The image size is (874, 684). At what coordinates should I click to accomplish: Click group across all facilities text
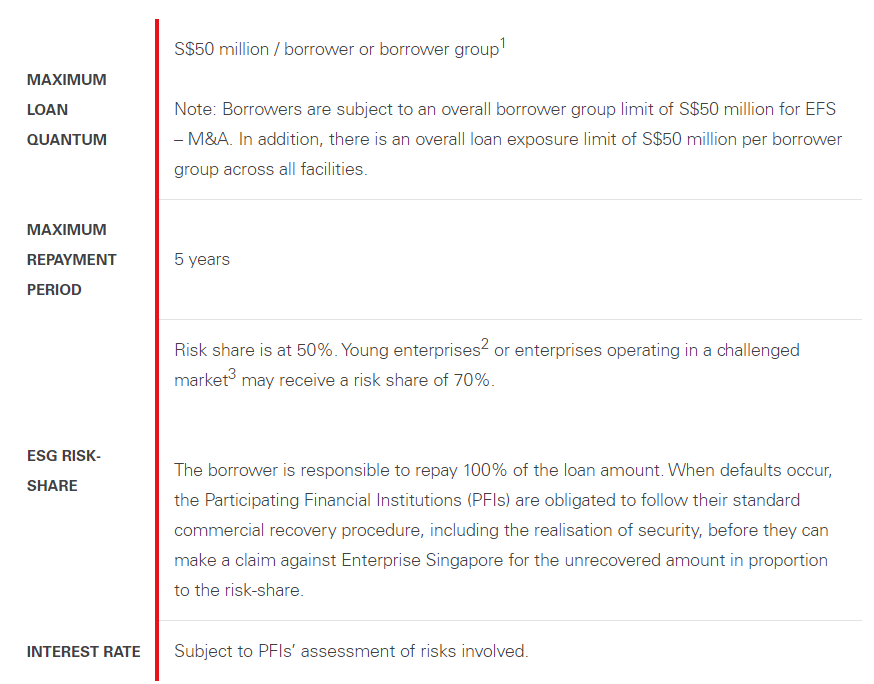270,169
